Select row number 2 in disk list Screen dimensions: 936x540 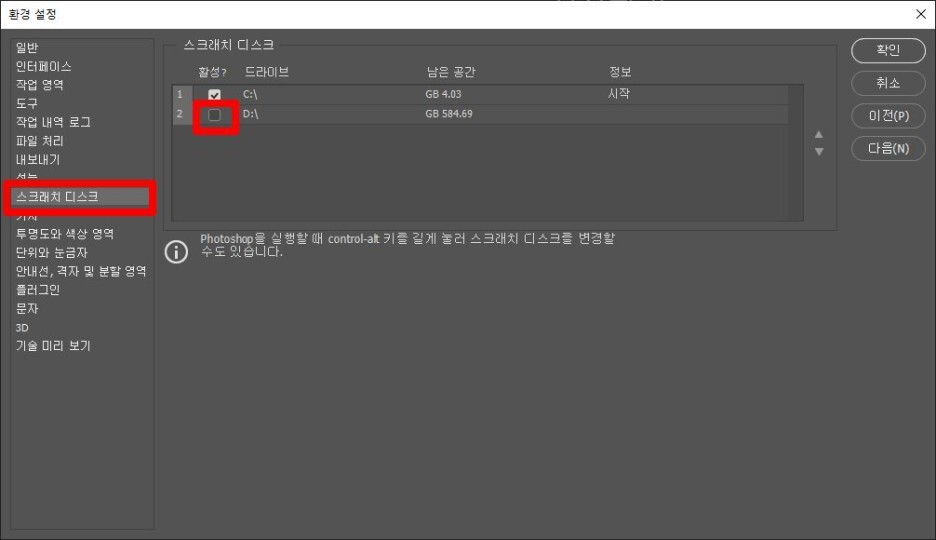point(181,114)
